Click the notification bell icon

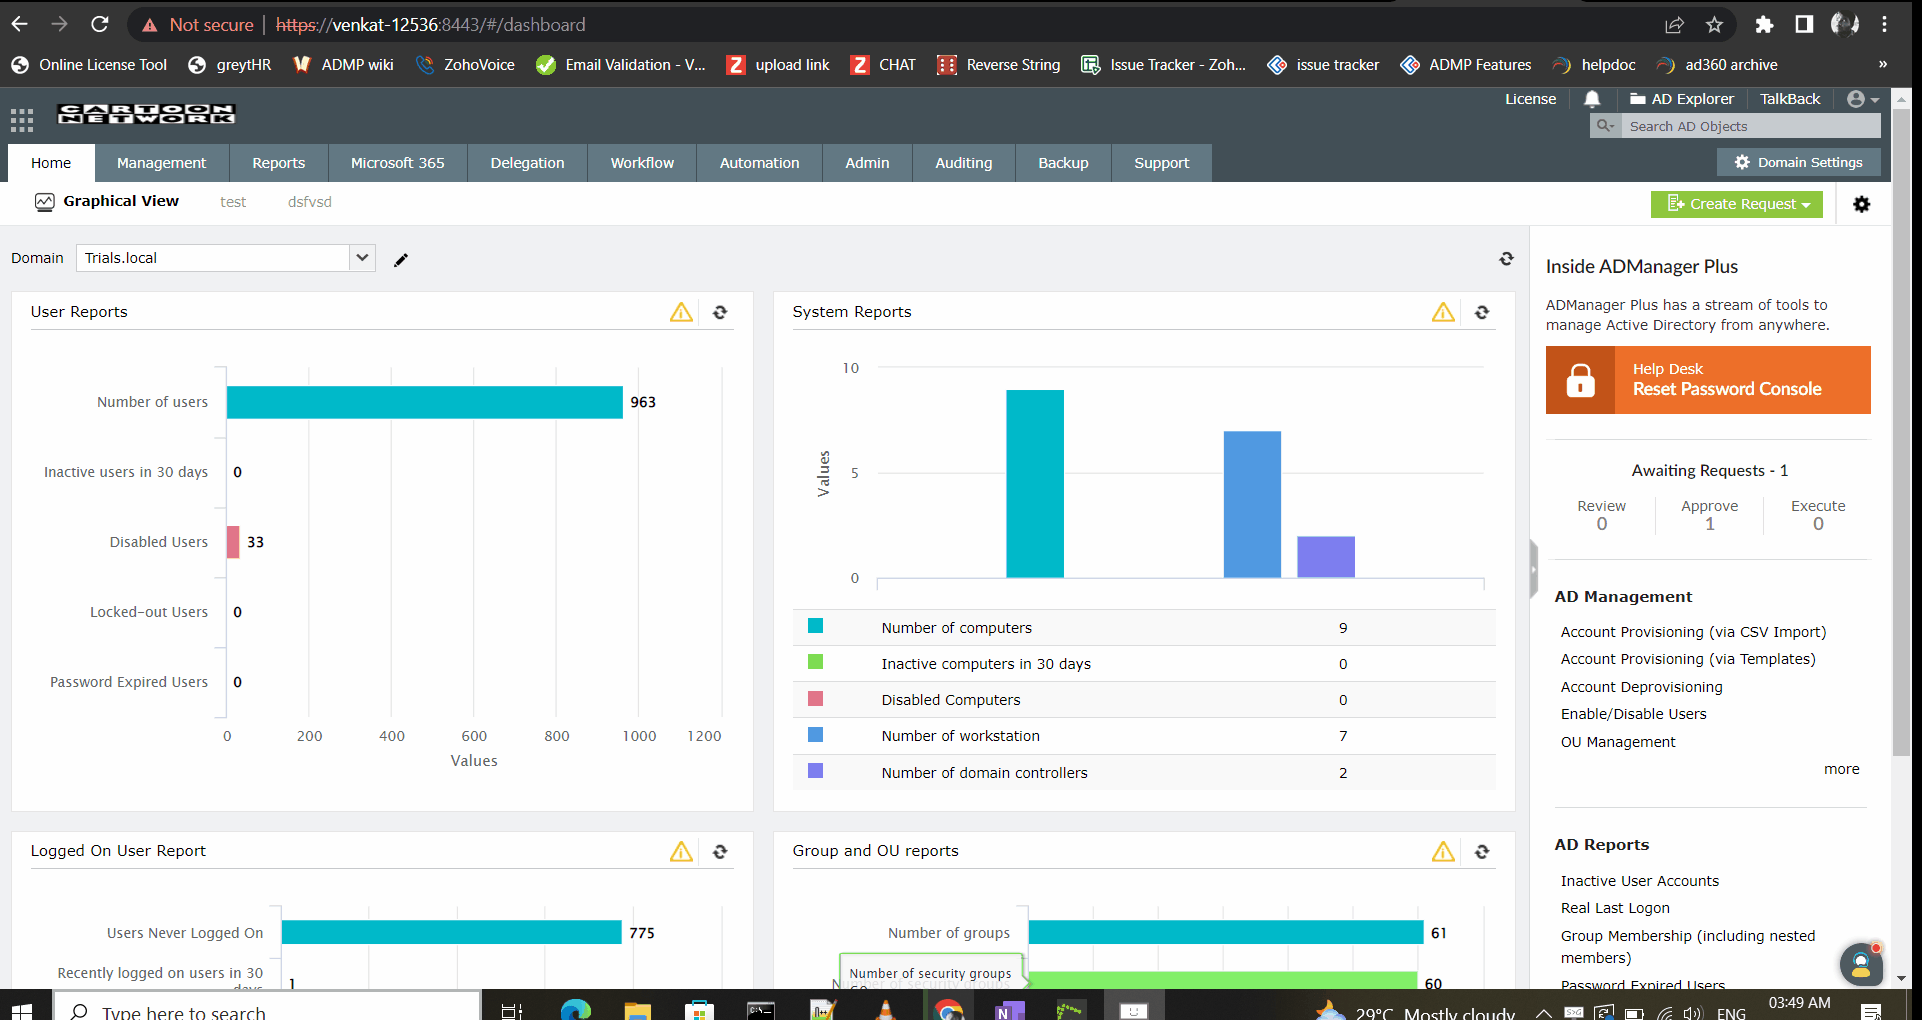coord(1592,99)
